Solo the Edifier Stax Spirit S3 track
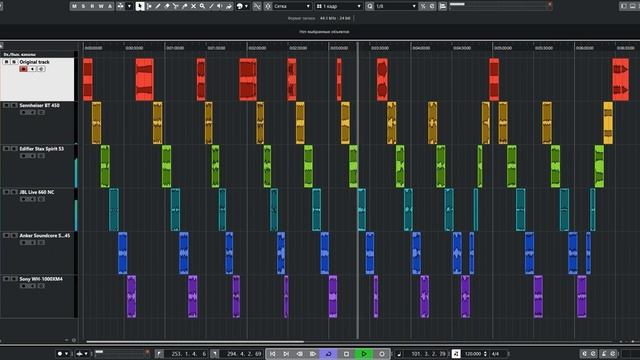Image resolution: width=640 pixels, height=360 pixels. click(x=14, y=149)
